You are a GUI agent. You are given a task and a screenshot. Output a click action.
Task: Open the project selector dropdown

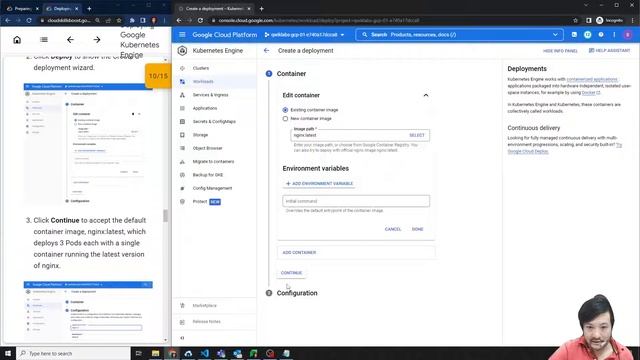point(304,35)
